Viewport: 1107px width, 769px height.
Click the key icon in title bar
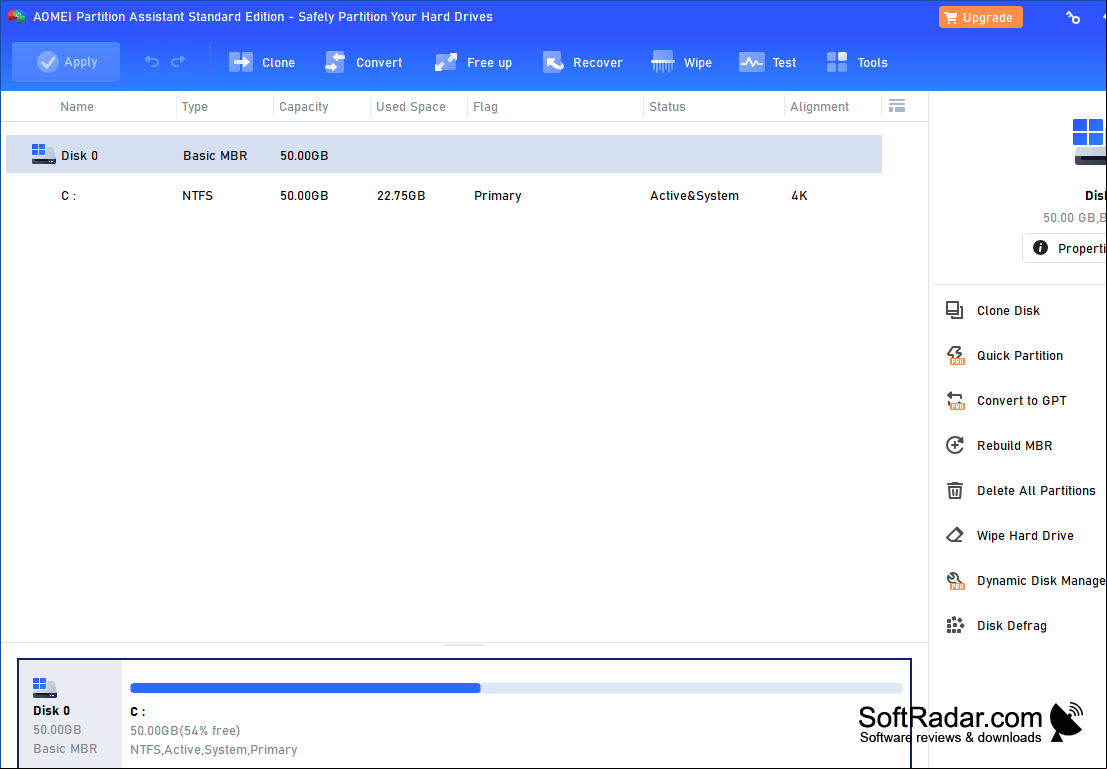[1073, 18]
